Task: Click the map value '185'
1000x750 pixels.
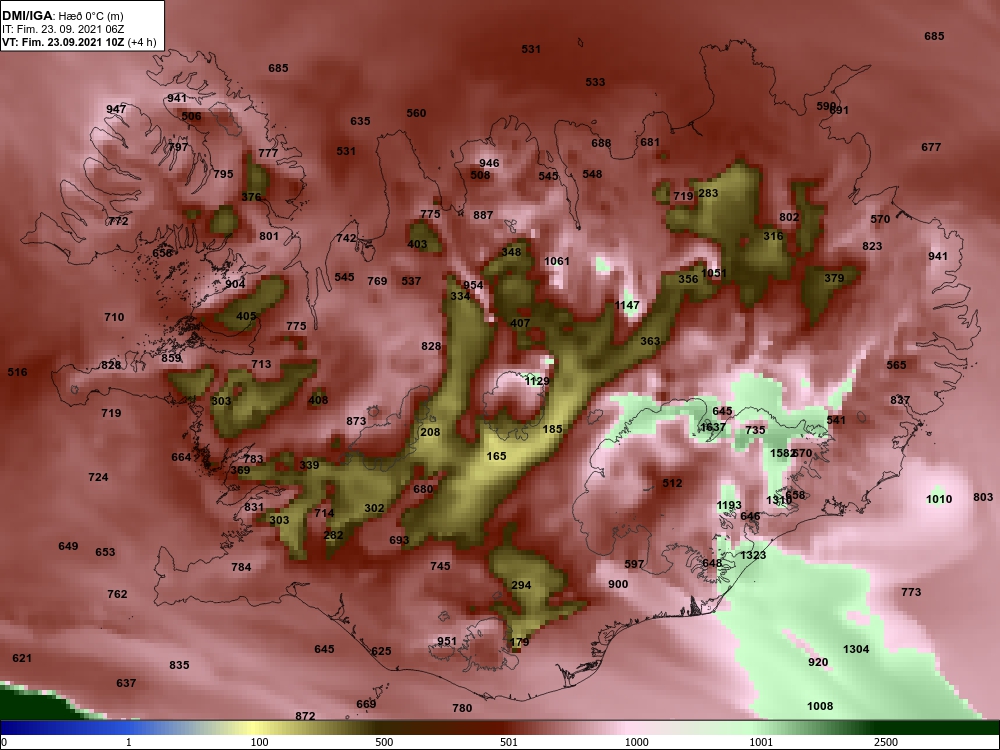Action: click(x=552, y=429)
